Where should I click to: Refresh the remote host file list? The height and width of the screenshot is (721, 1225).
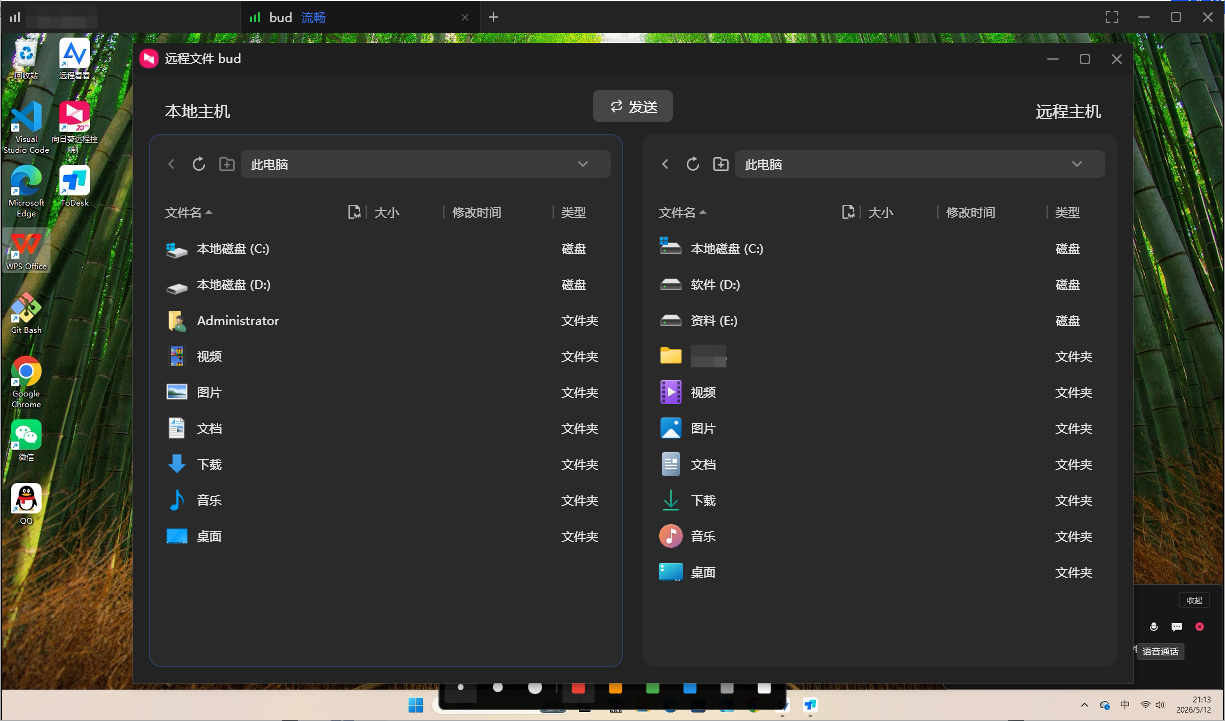point(693,164)
